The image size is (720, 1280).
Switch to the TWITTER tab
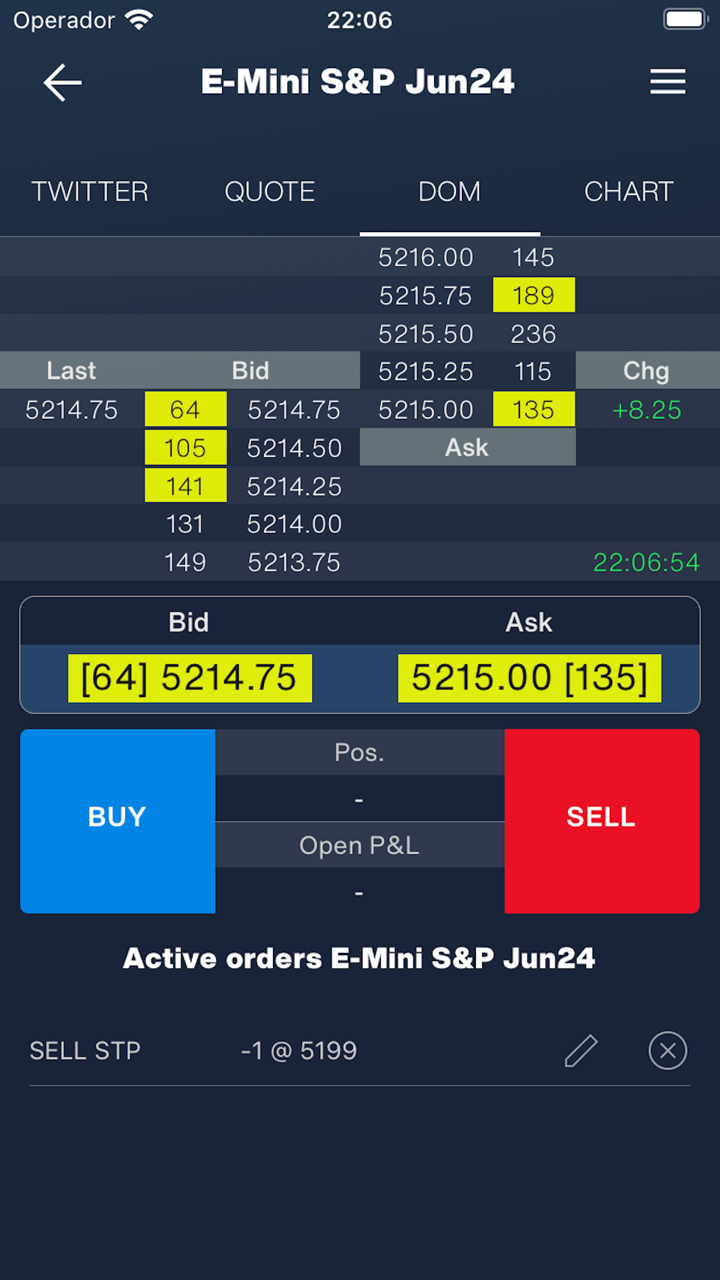coord(90,192)
